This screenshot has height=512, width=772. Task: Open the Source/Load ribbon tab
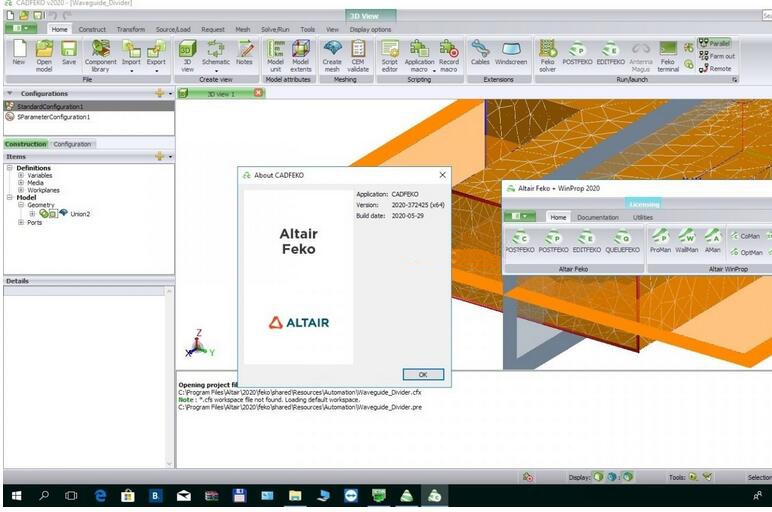[x=173, y=30]
